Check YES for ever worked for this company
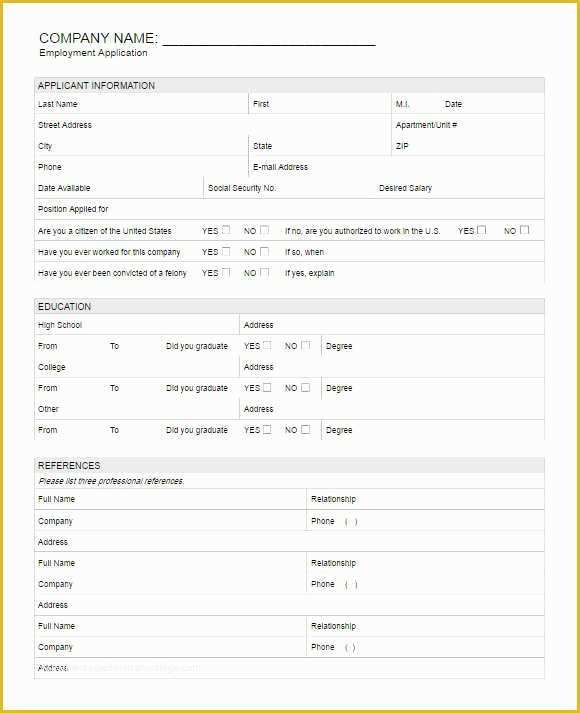 pos(226,251)
